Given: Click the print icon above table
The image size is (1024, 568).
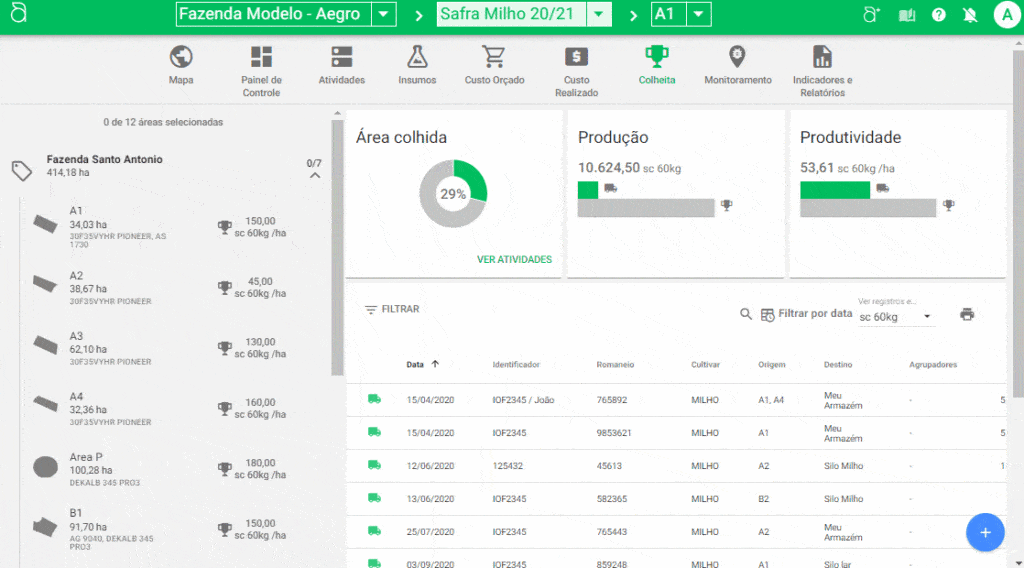Looking at the screenshot, I should pyautogui.click(x=967, y=314).
